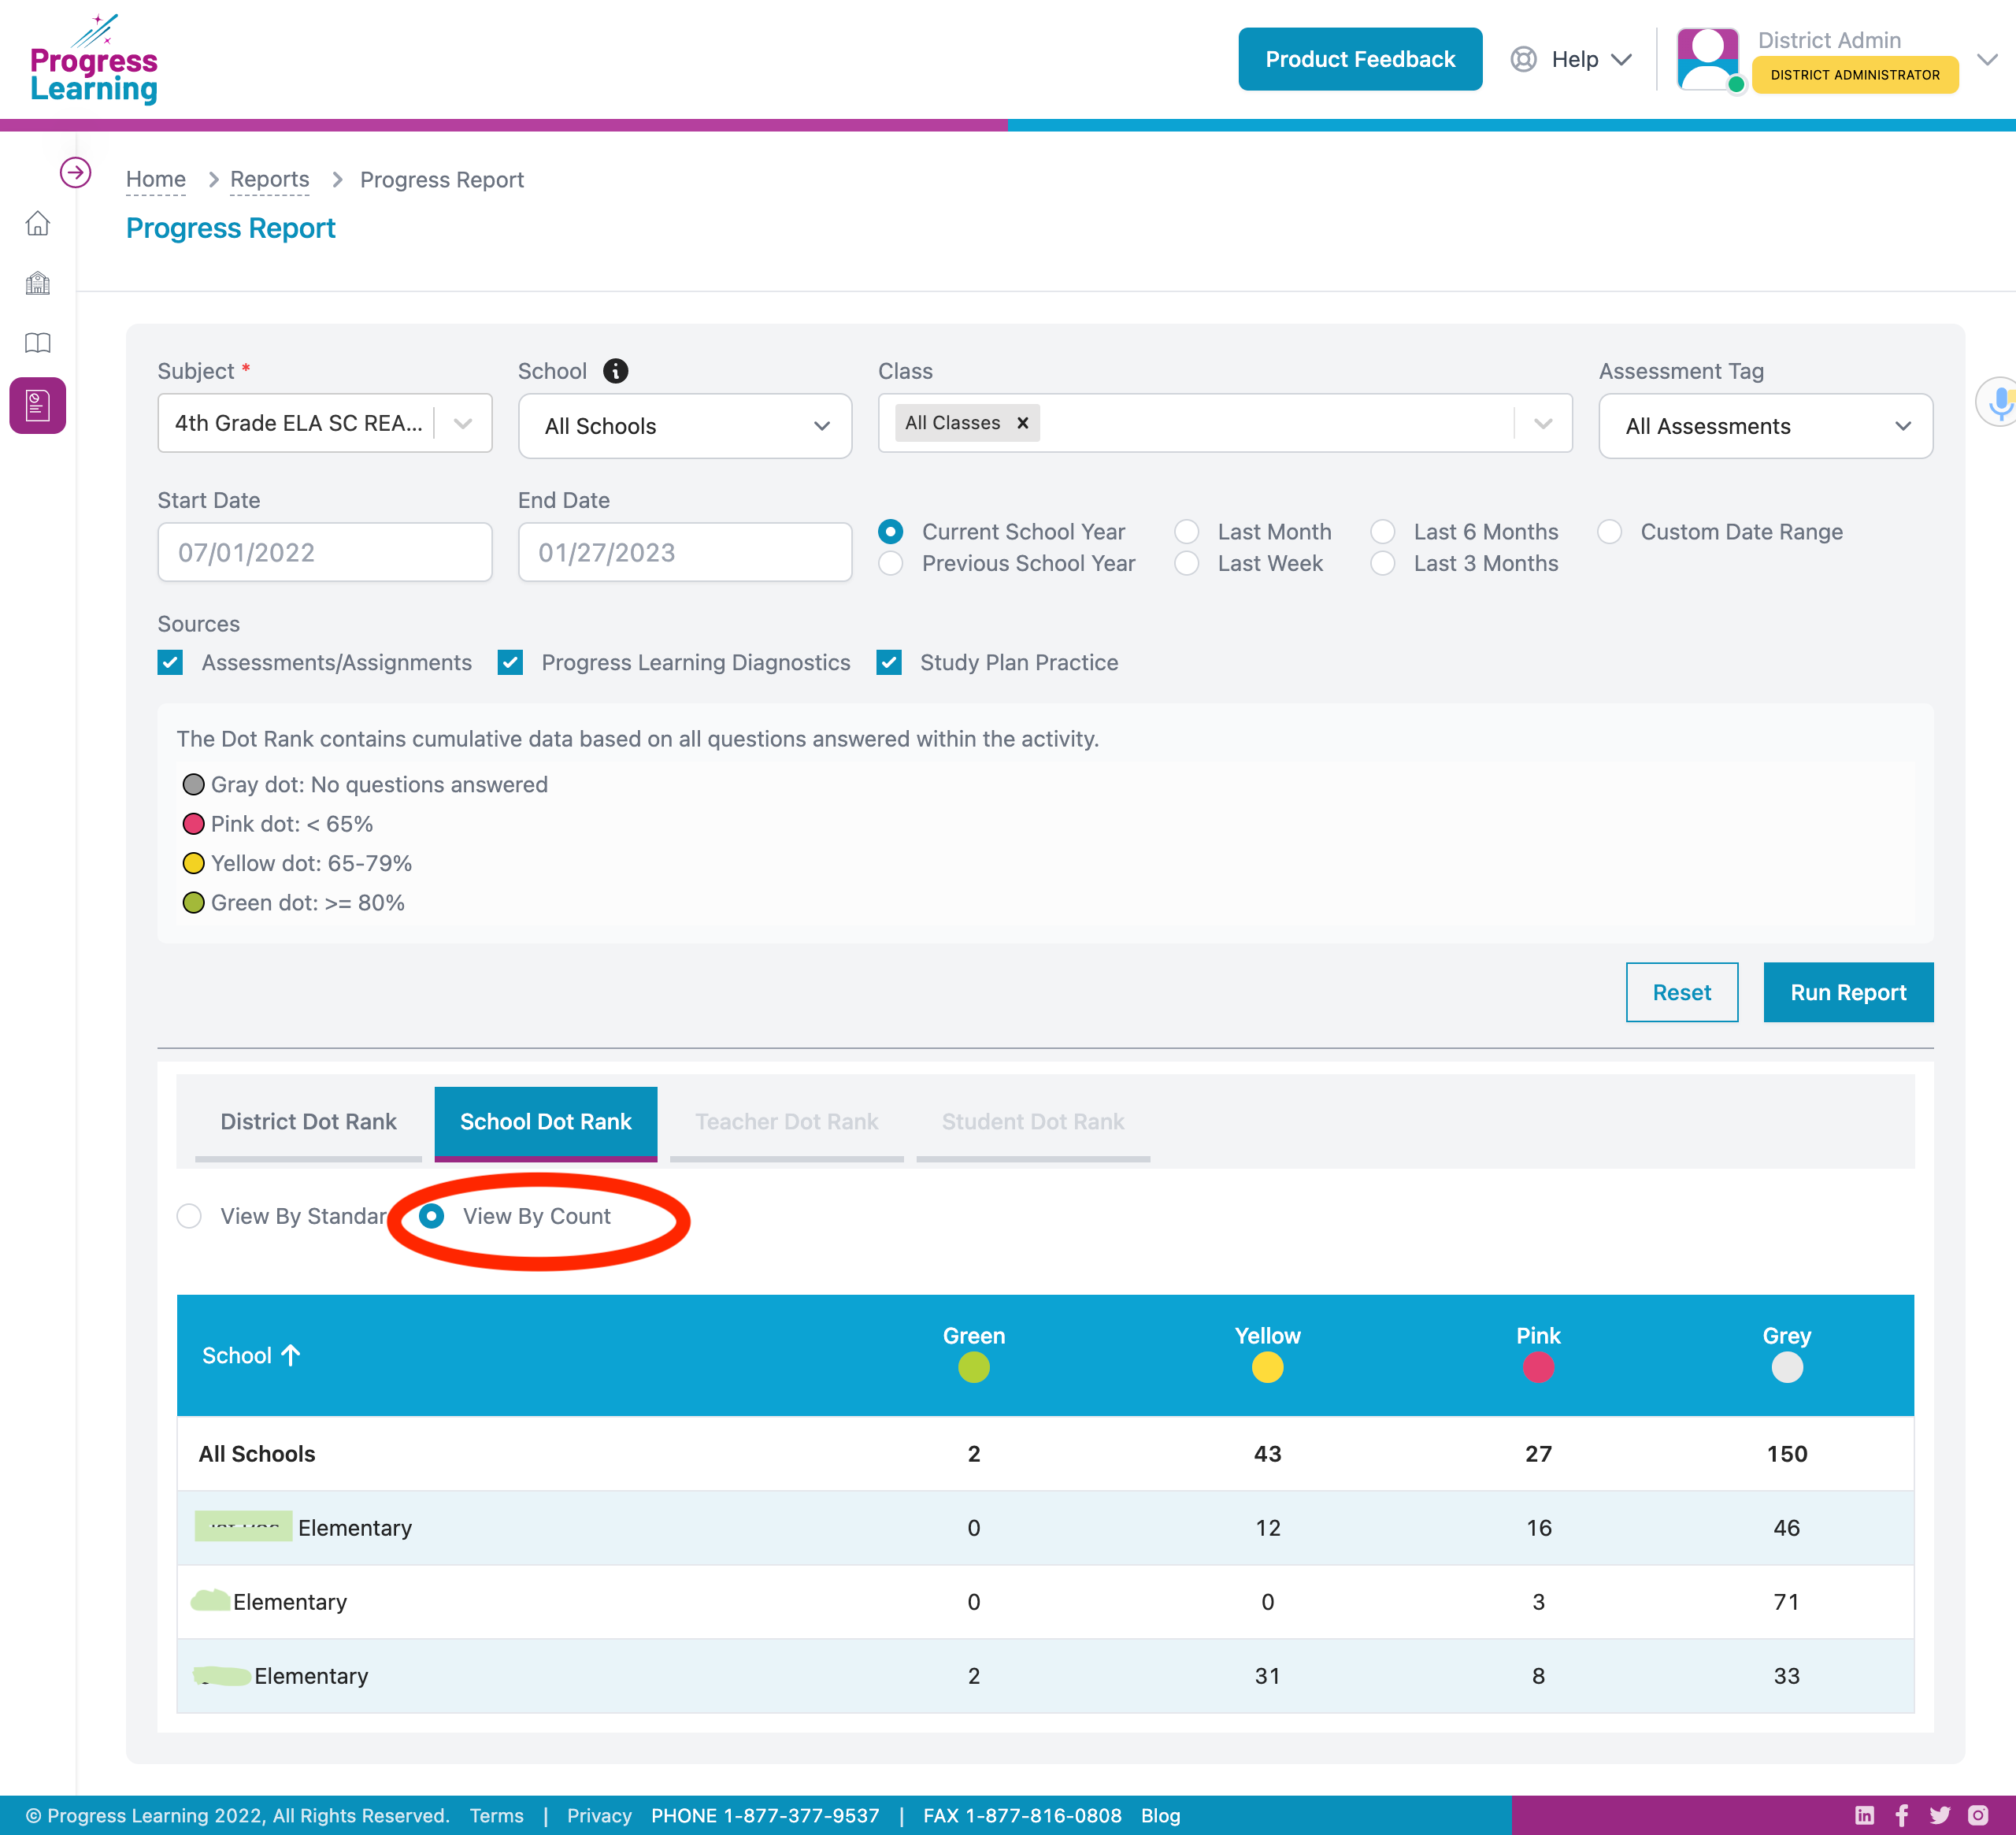Image resolution: width=2016 pixels, height=1835 pixels.
Task: Go to Home breadcrumb
Action: (x=156, y=180)
